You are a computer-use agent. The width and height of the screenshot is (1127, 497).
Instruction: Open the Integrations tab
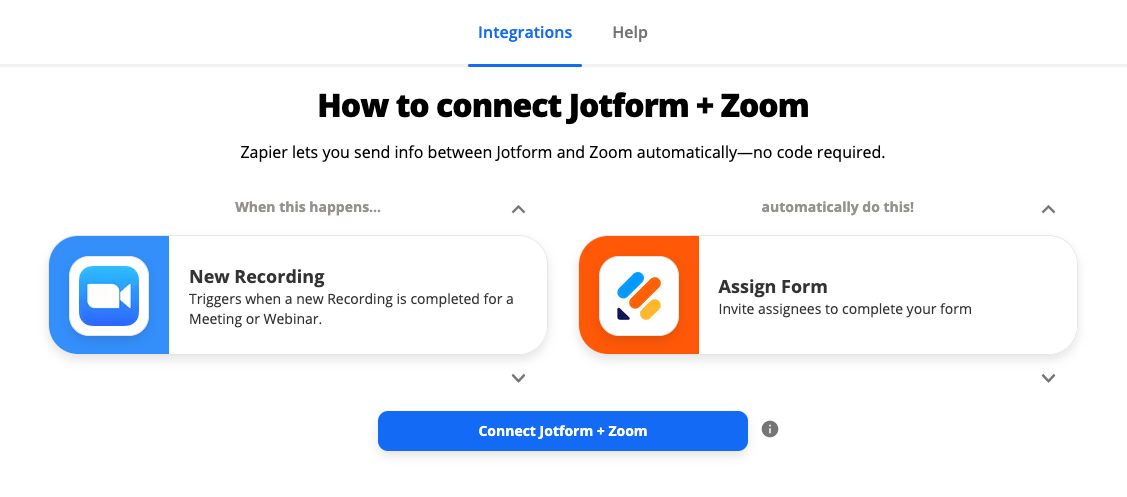click(525, 32)
